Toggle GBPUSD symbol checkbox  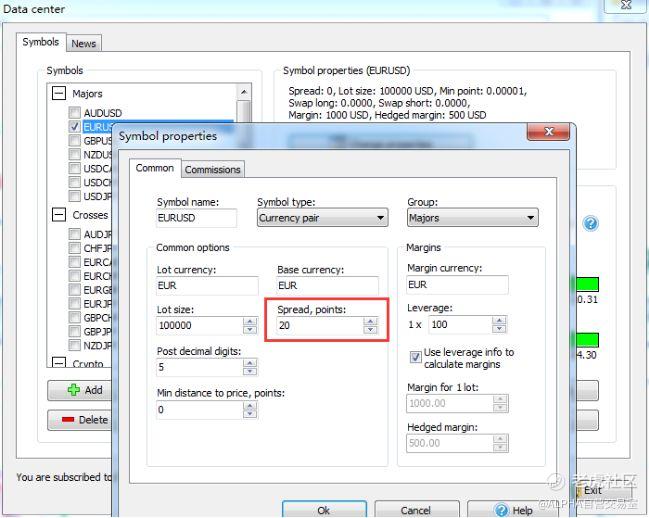(75, 141)
